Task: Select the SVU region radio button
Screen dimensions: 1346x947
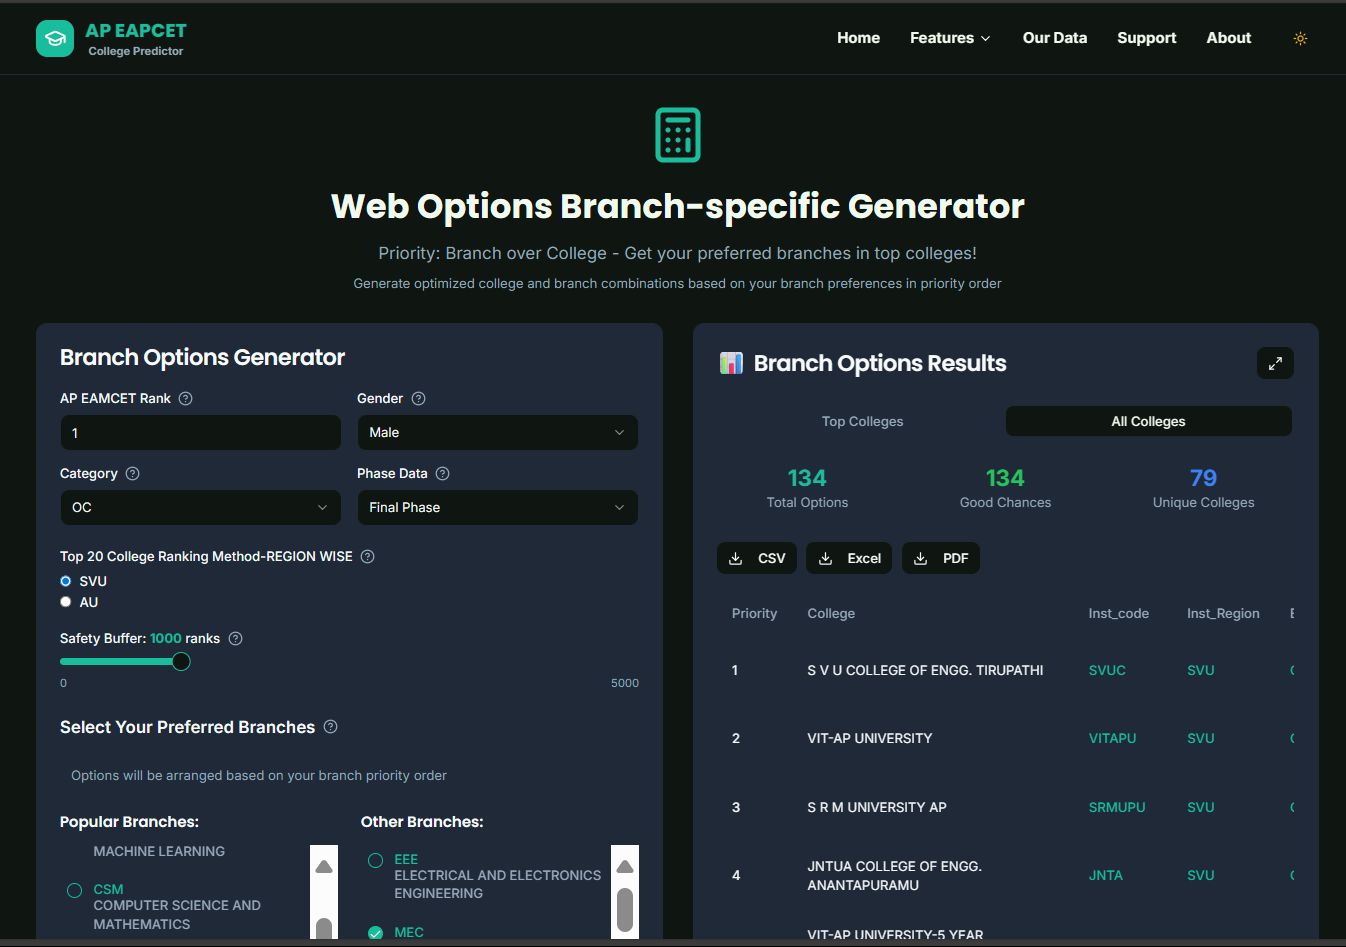Action: coord(66,581)
